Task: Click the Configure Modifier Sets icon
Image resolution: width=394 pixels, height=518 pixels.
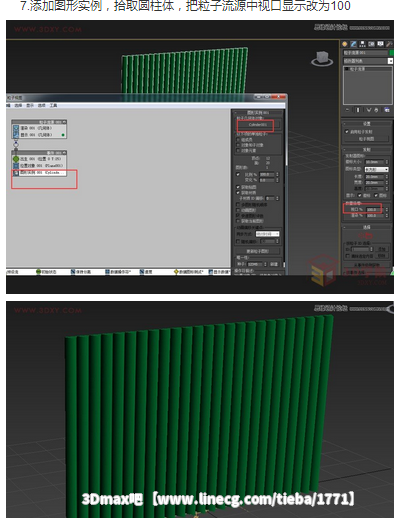Action: pyautogui.click(x=387, y=110)
